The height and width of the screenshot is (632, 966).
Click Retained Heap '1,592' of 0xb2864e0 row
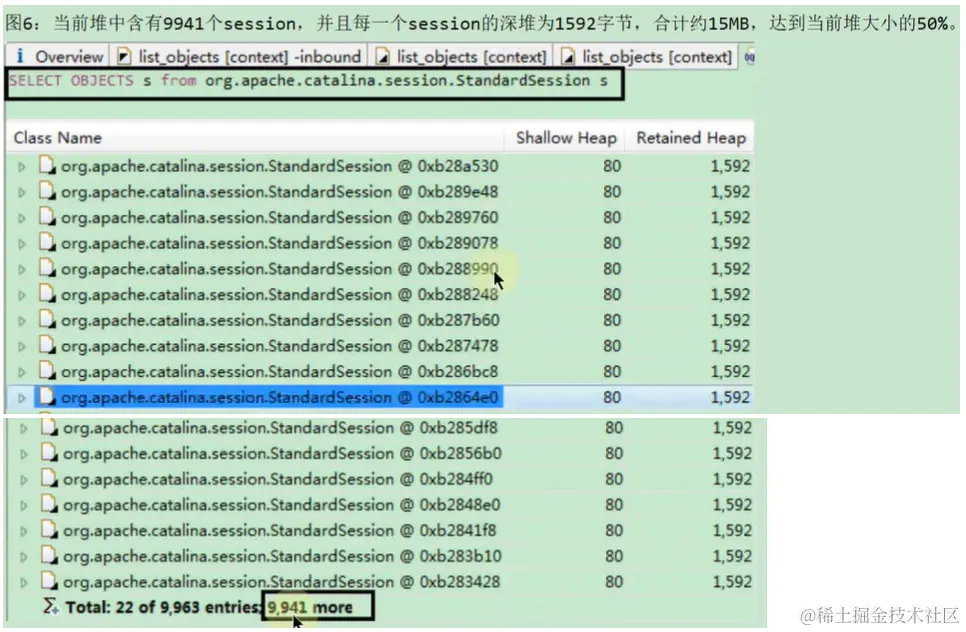coord(730,398)
